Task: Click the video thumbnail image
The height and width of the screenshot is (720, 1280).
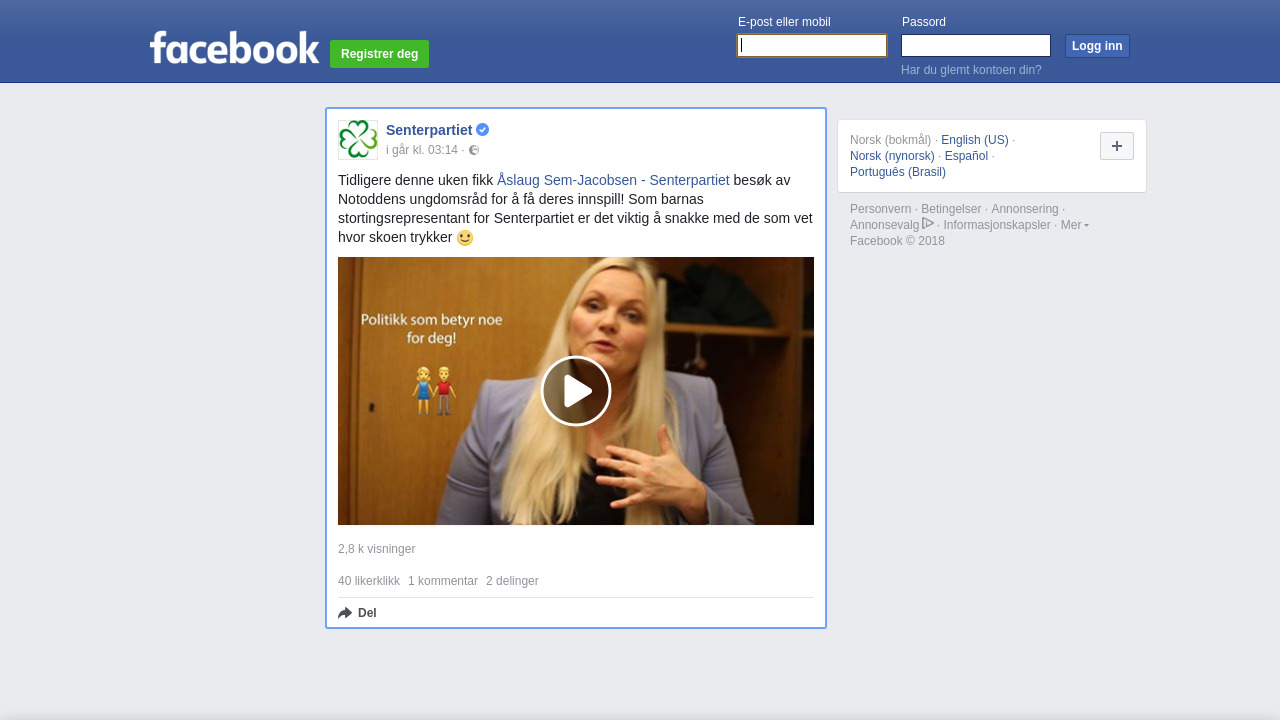Action: (x=576, y=391)
